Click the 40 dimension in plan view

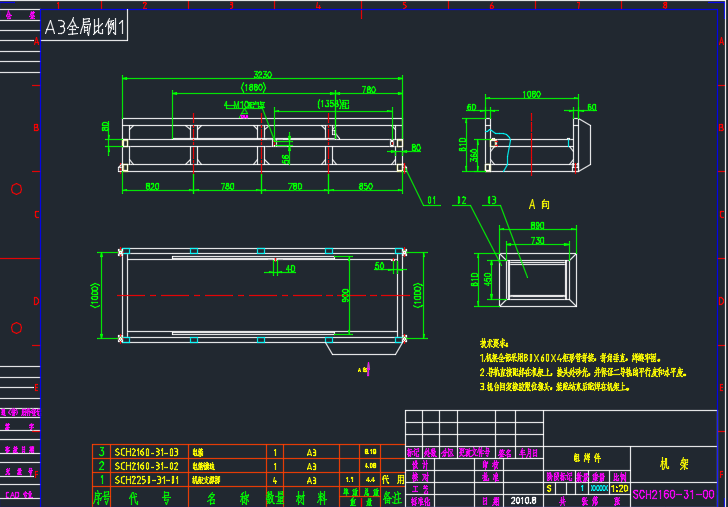pyautogui.click(x=291, y=268)
